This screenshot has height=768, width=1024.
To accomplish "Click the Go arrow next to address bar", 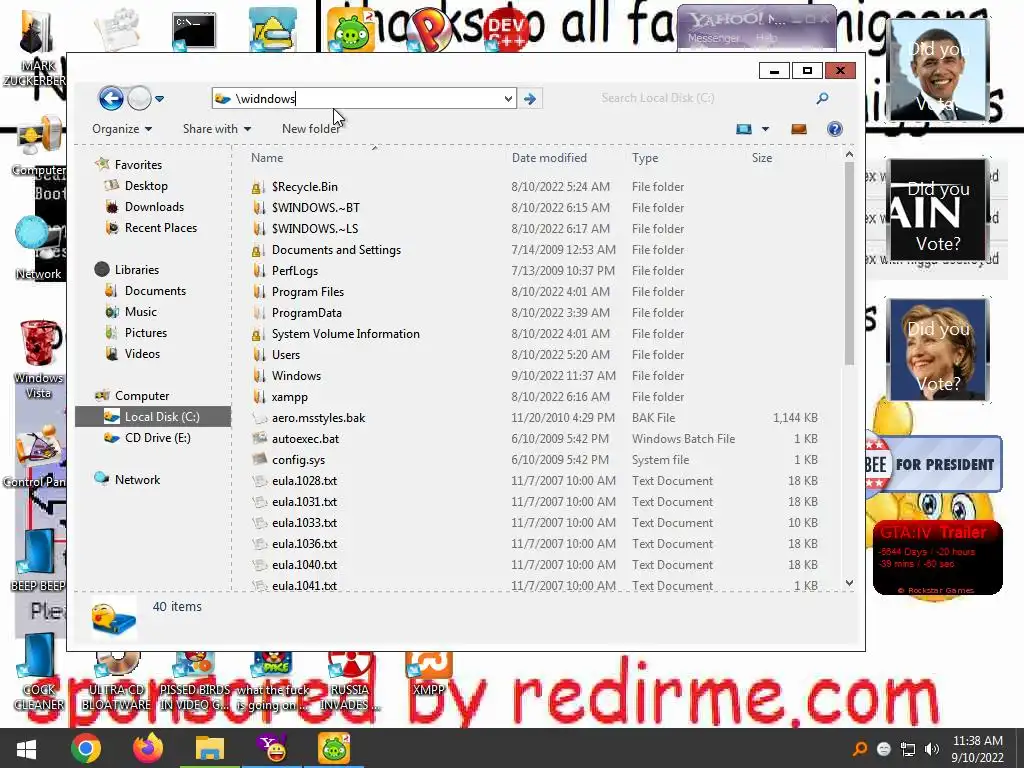I will pos(530,99).
